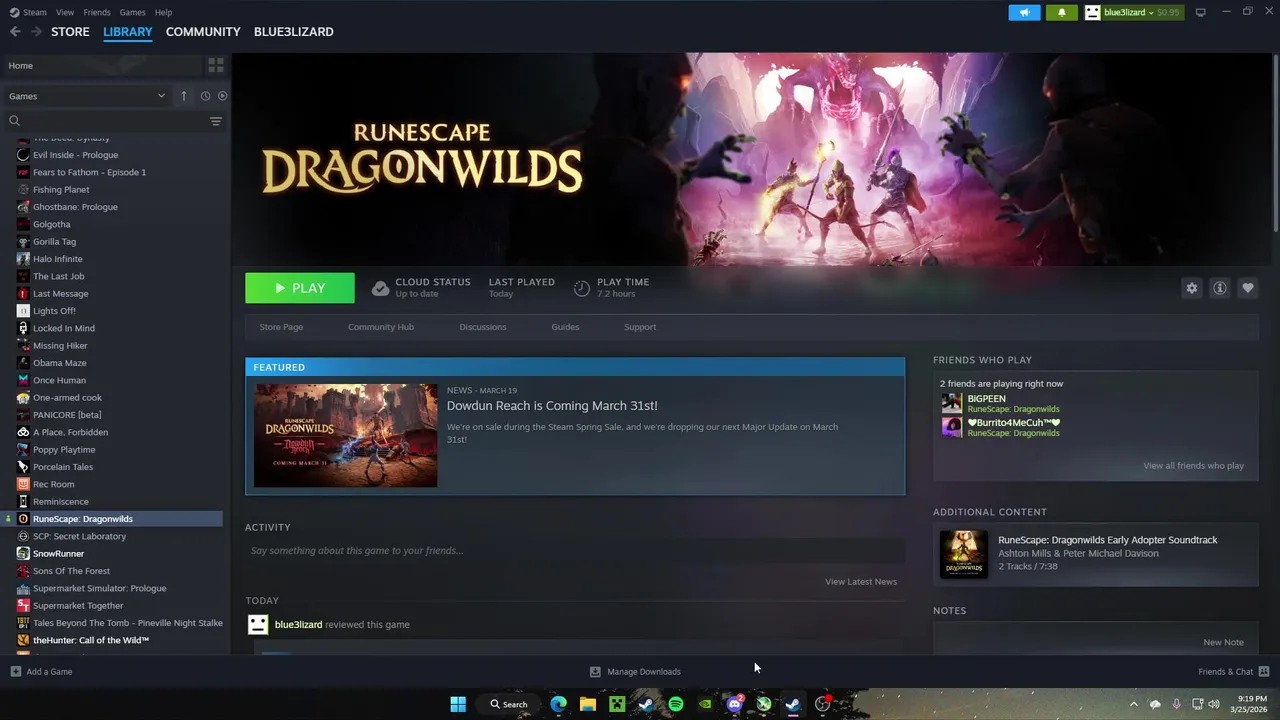Open Discord from the taskbar
The image size is (1280, 720).
[735, 704]
